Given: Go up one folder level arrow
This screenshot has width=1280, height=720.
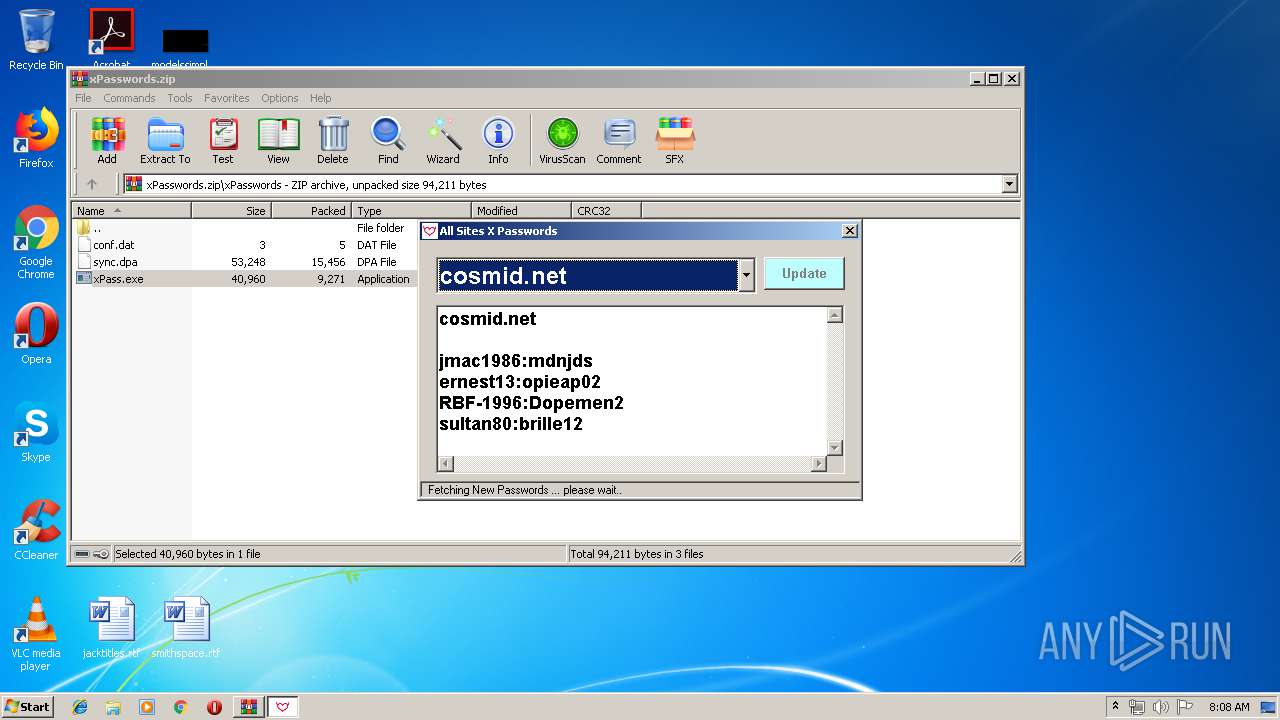Looking at the screenshot, I should [x=92, y=184].
